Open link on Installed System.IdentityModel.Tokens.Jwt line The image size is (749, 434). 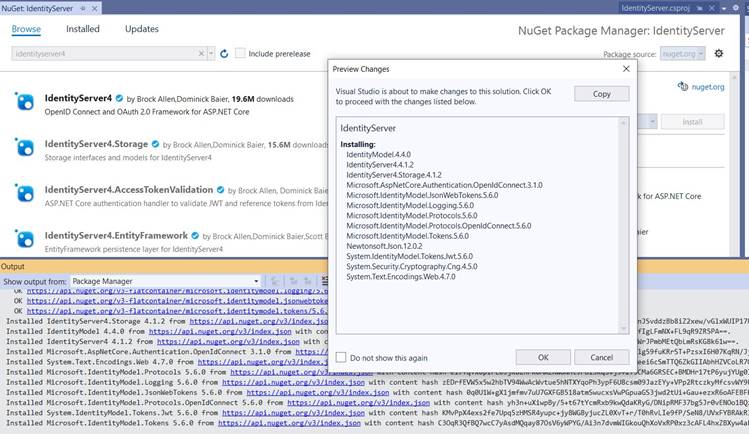(293, 413)
